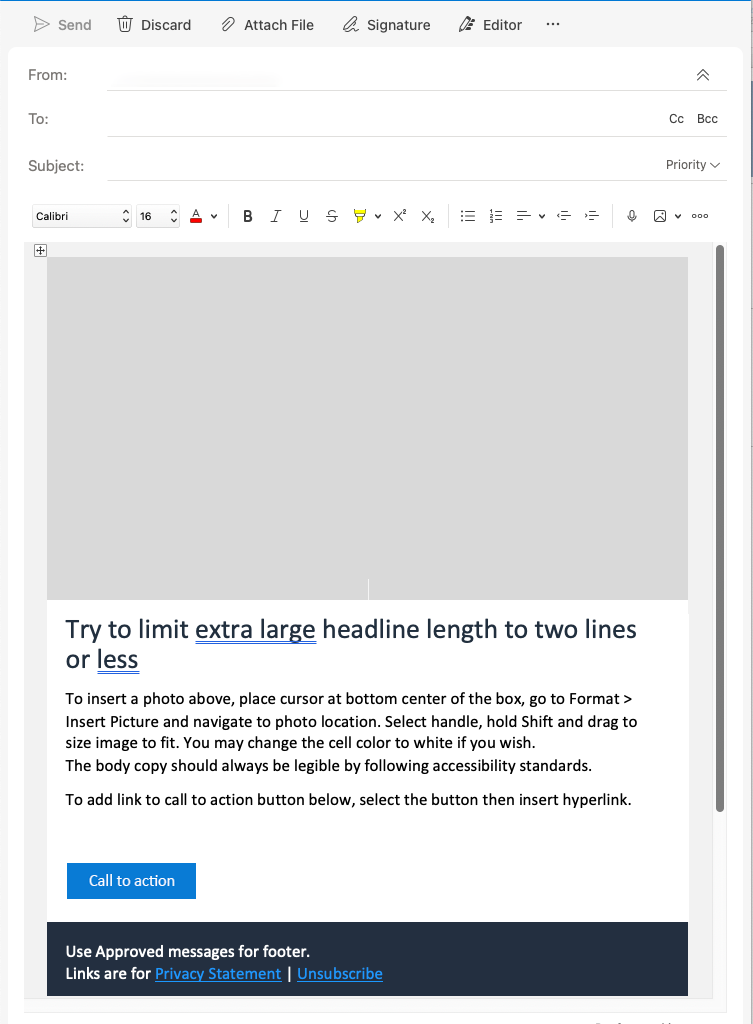
Task: Set text alignment with the align icon
Action: pos(523,216)
